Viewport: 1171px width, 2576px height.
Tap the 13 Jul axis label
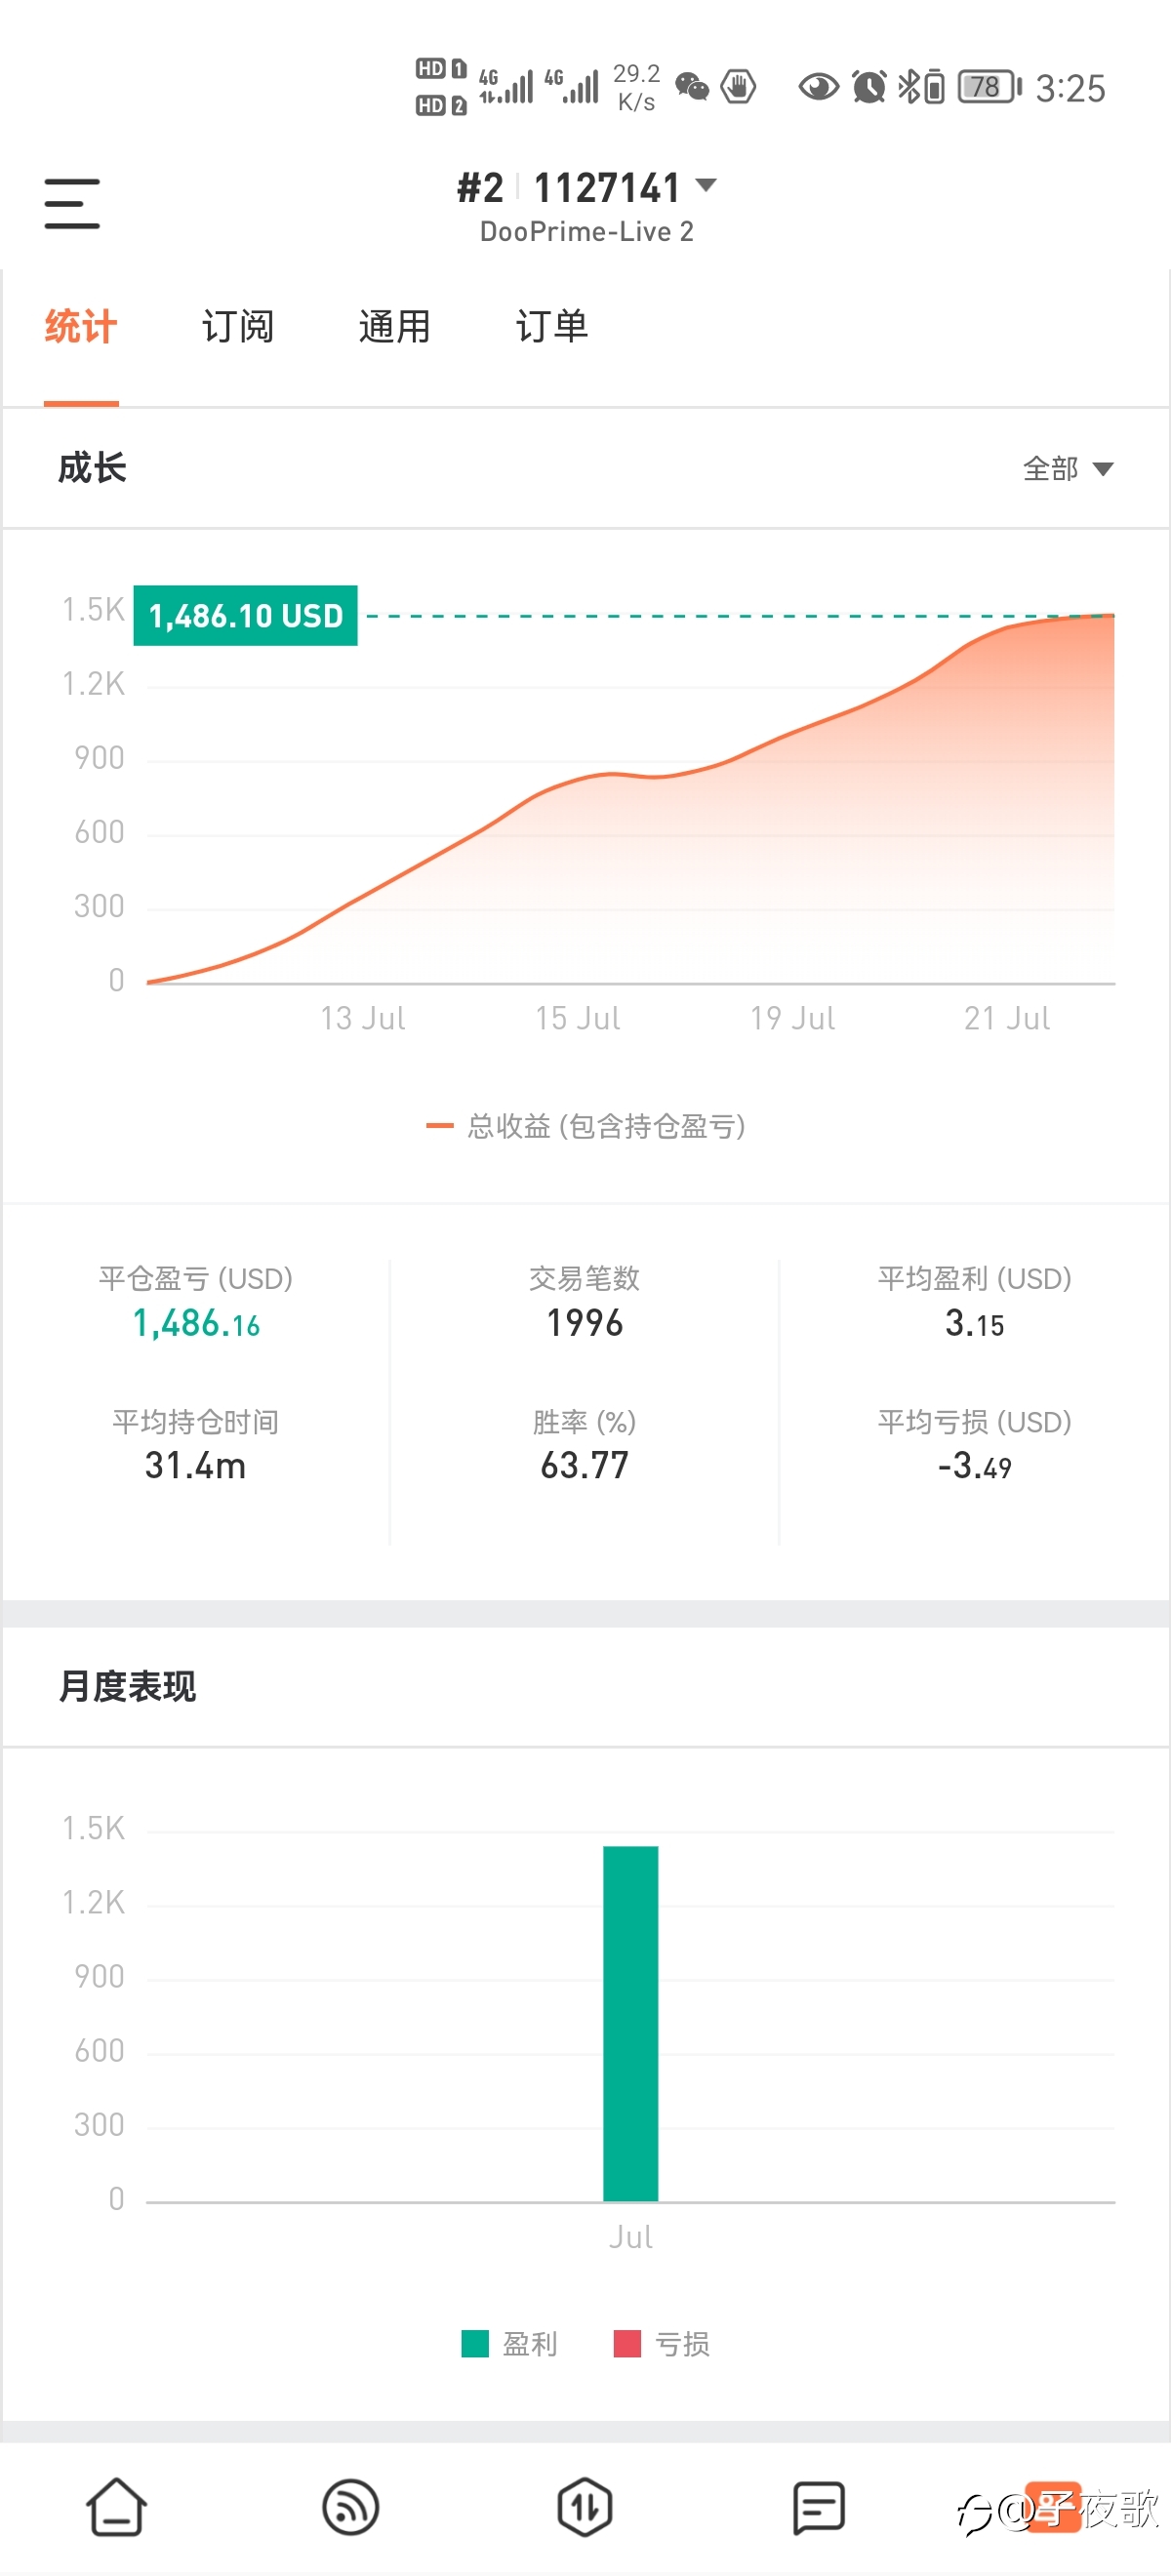(363, 1019)
